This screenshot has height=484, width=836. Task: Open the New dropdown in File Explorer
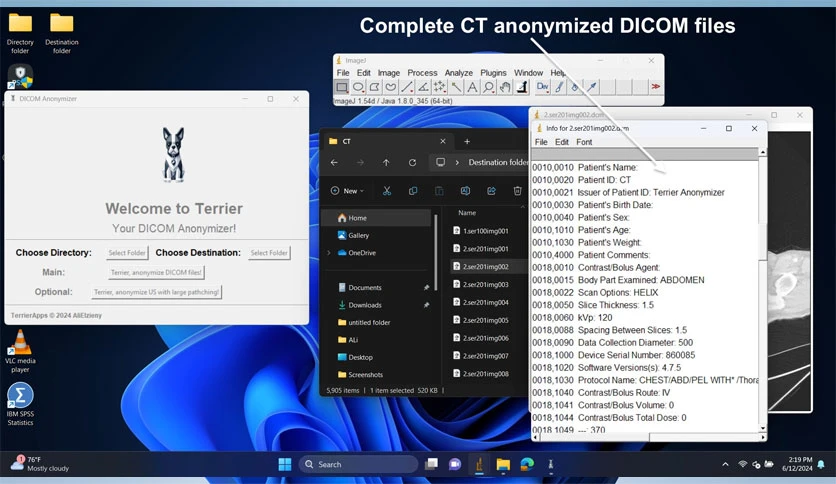348,191
